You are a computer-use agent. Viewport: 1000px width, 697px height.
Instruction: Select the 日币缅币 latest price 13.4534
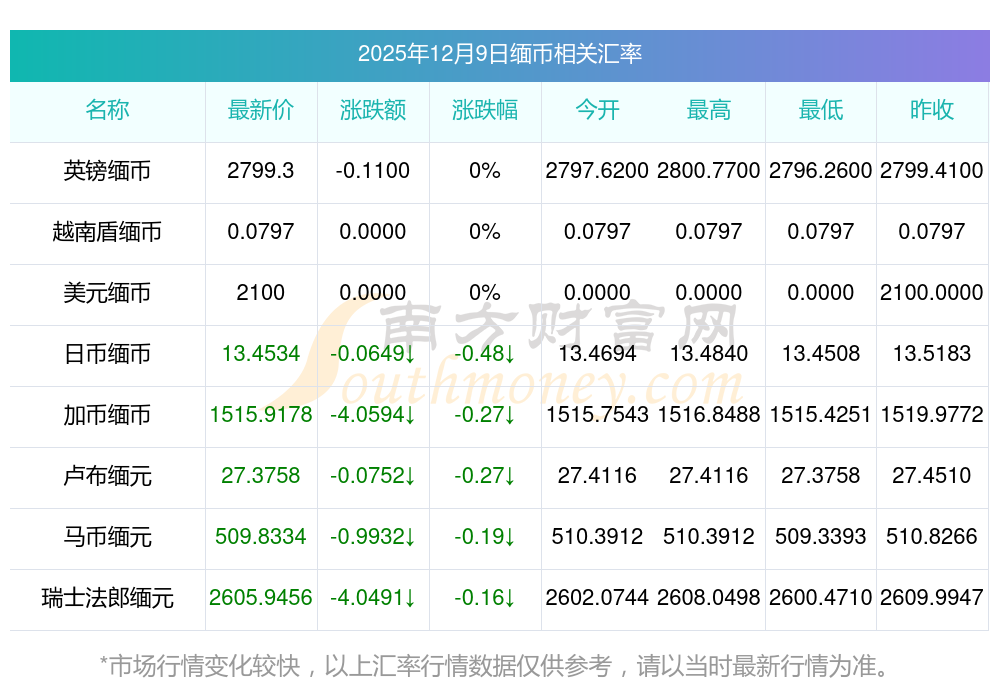261,354
